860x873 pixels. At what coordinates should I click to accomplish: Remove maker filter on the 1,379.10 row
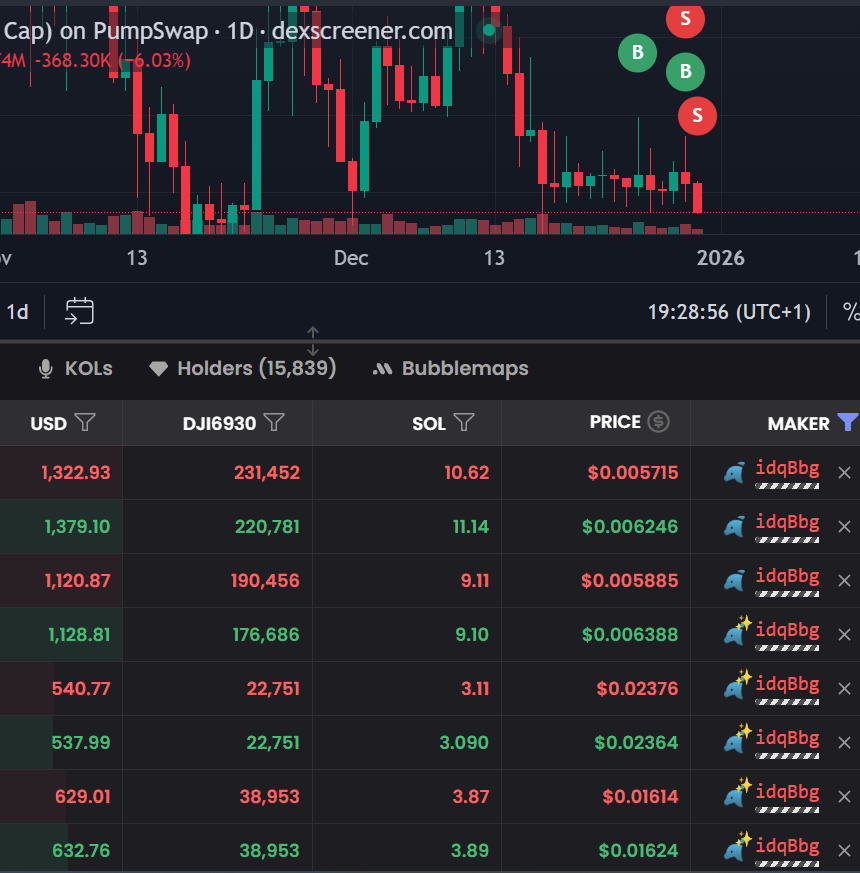[x=844, y=527]
